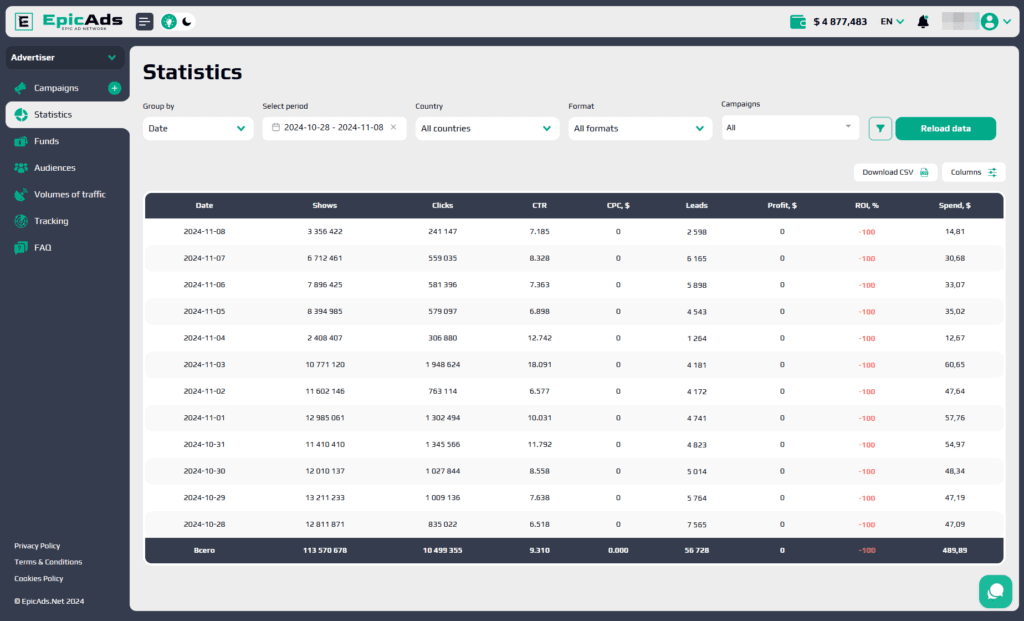Click the Leads column header
The image size is (1024, 621).
[697, 206]
